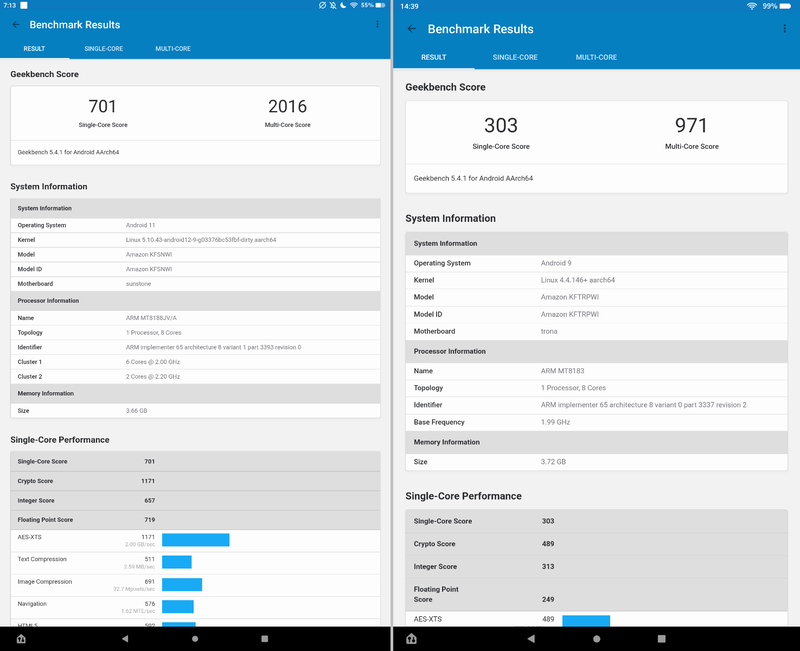Go back from right Benchmark Results screen

coord(412,29)
